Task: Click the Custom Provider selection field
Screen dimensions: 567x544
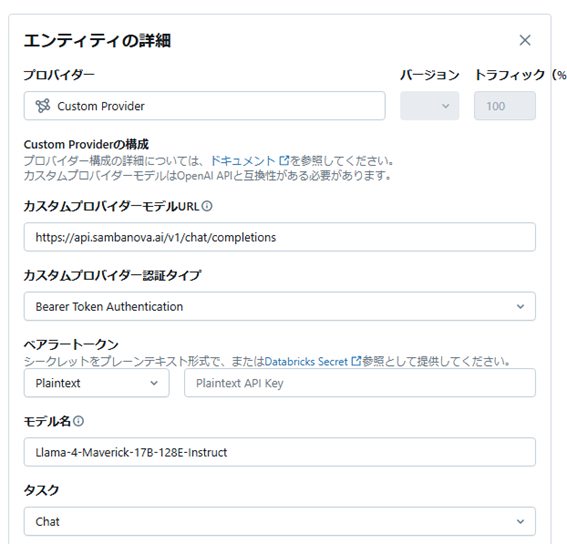Action: (x=205, y=106)
